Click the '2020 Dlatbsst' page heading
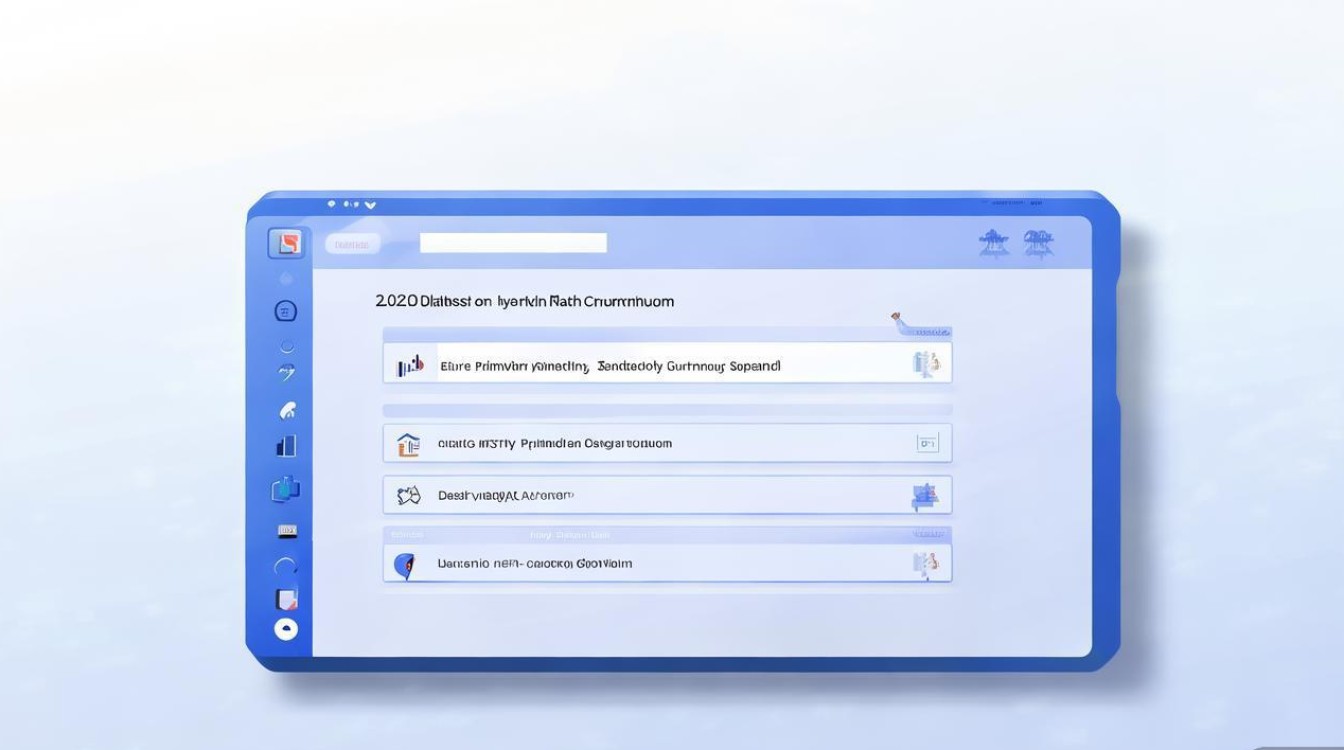Screen dimensions: 1344x750 pyautogui.click(x=525, y=301)
